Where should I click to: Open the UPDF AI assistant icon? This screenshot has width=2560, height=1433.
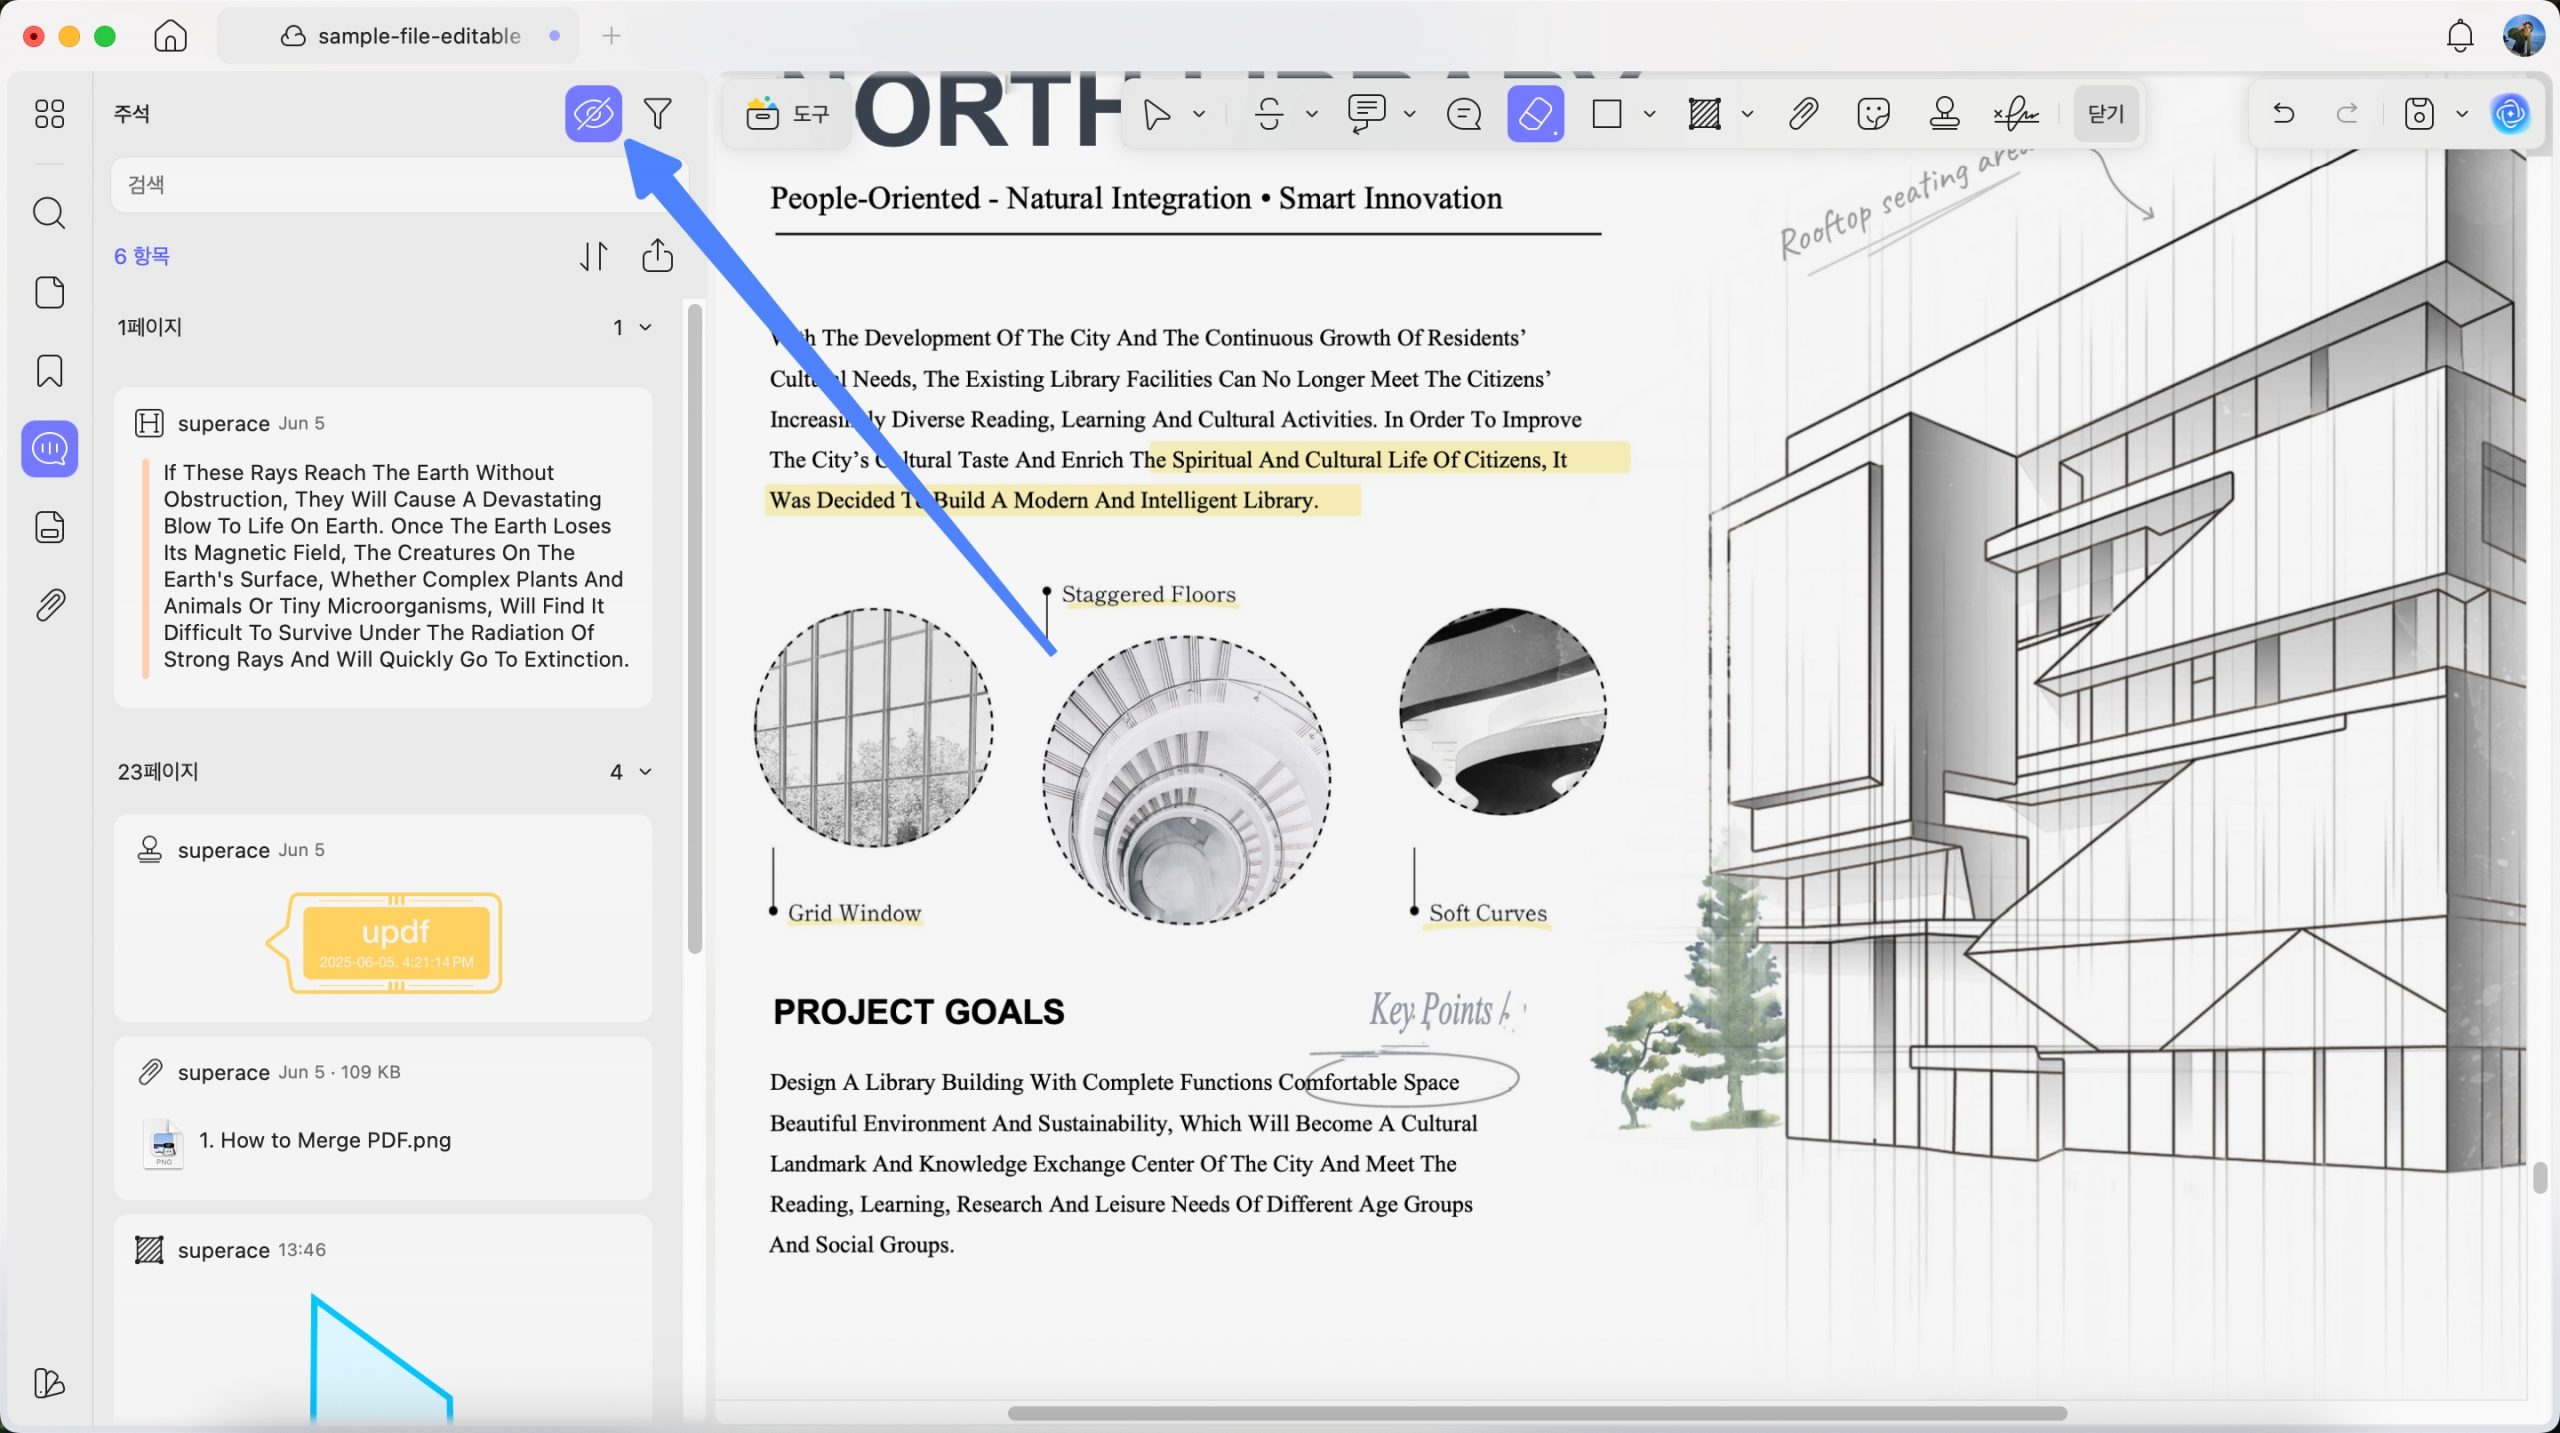coord(2511,113)
